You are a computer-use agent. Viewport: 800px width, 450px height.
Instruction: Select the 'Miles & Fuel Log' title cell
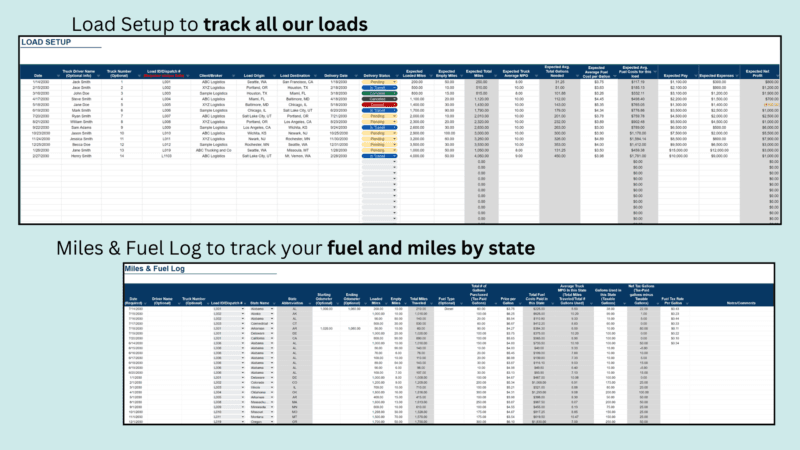point(155,269)
